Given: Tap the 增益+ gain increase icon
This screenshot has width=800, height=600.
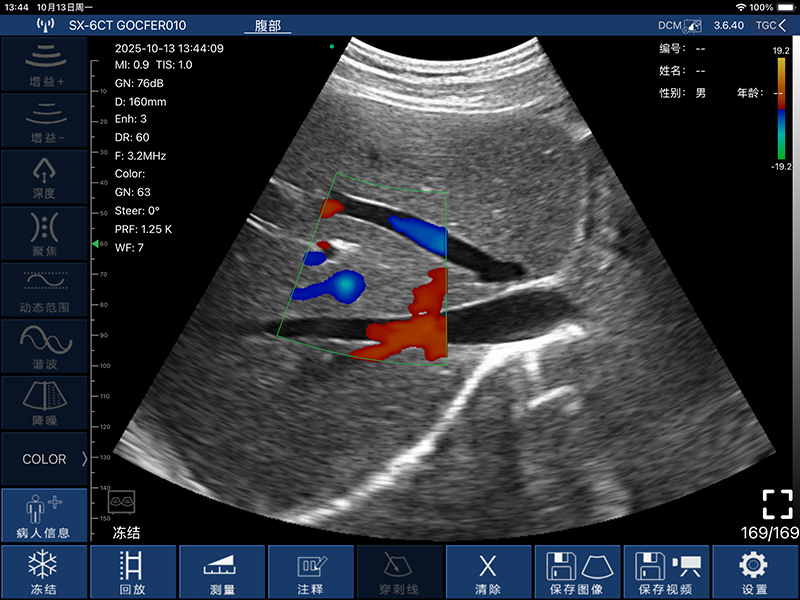Looking at the screenshot, I should point(44,63).
